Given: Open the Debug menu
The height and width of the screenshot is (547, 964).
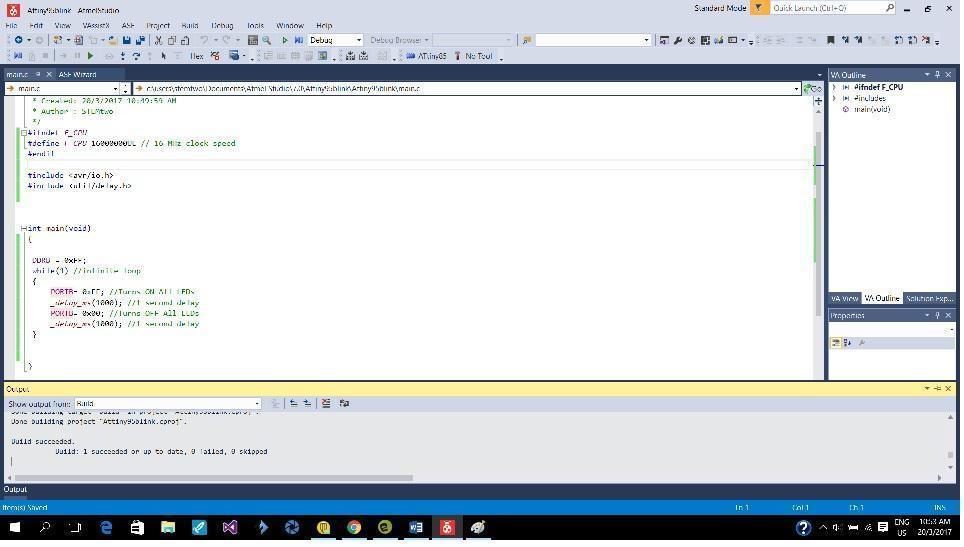Looking at the screenshot, I should pyautogui.click(x=222, y=25).
